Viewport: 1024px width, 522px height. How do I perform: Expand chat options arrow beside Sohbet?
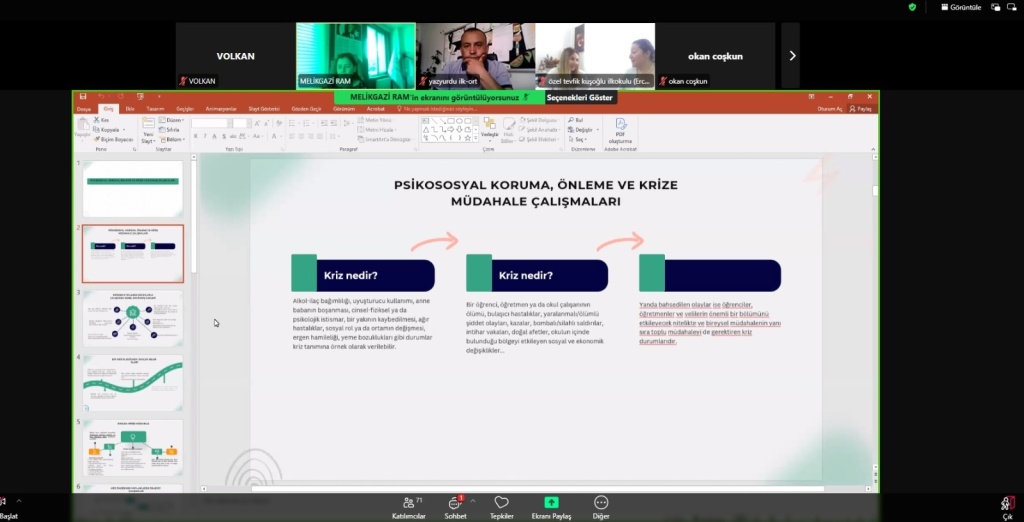(x=473, y=500)
